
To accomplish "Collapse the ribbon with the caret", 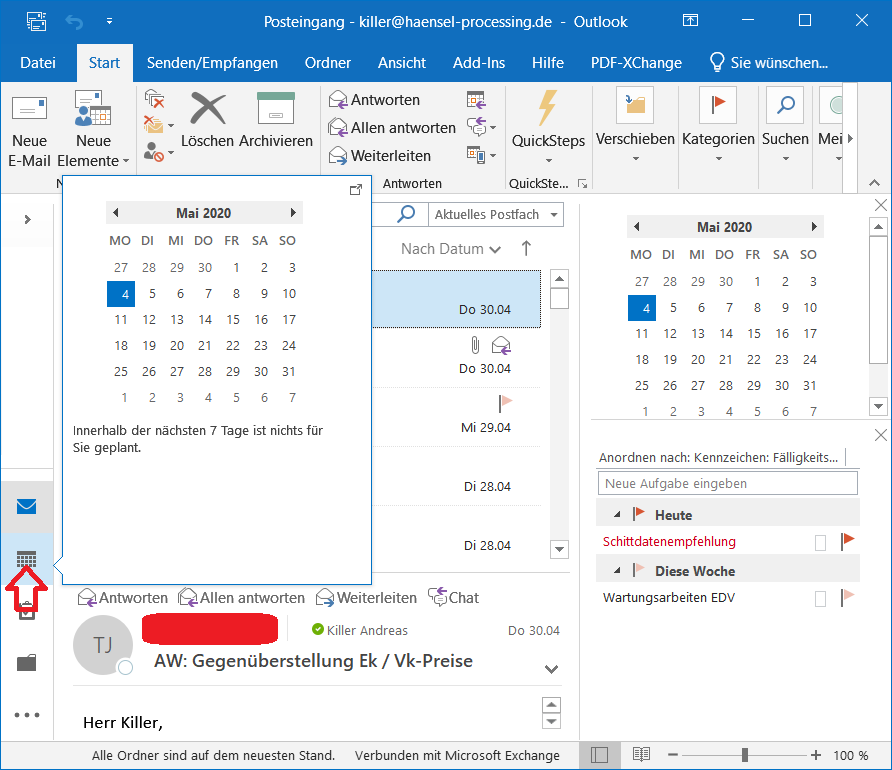I will (874, 183).
